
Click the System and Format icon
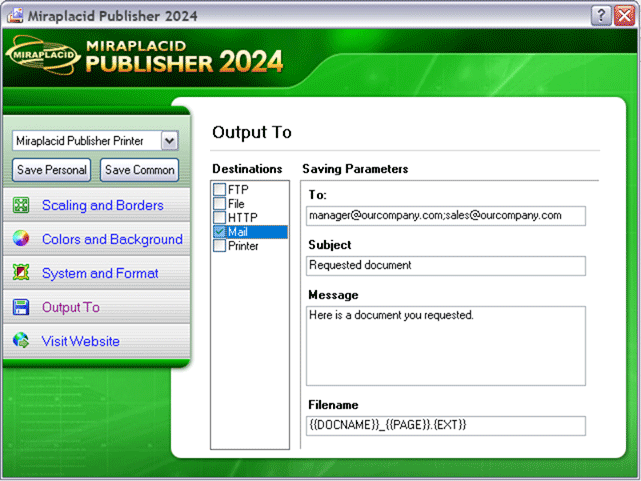20,274
